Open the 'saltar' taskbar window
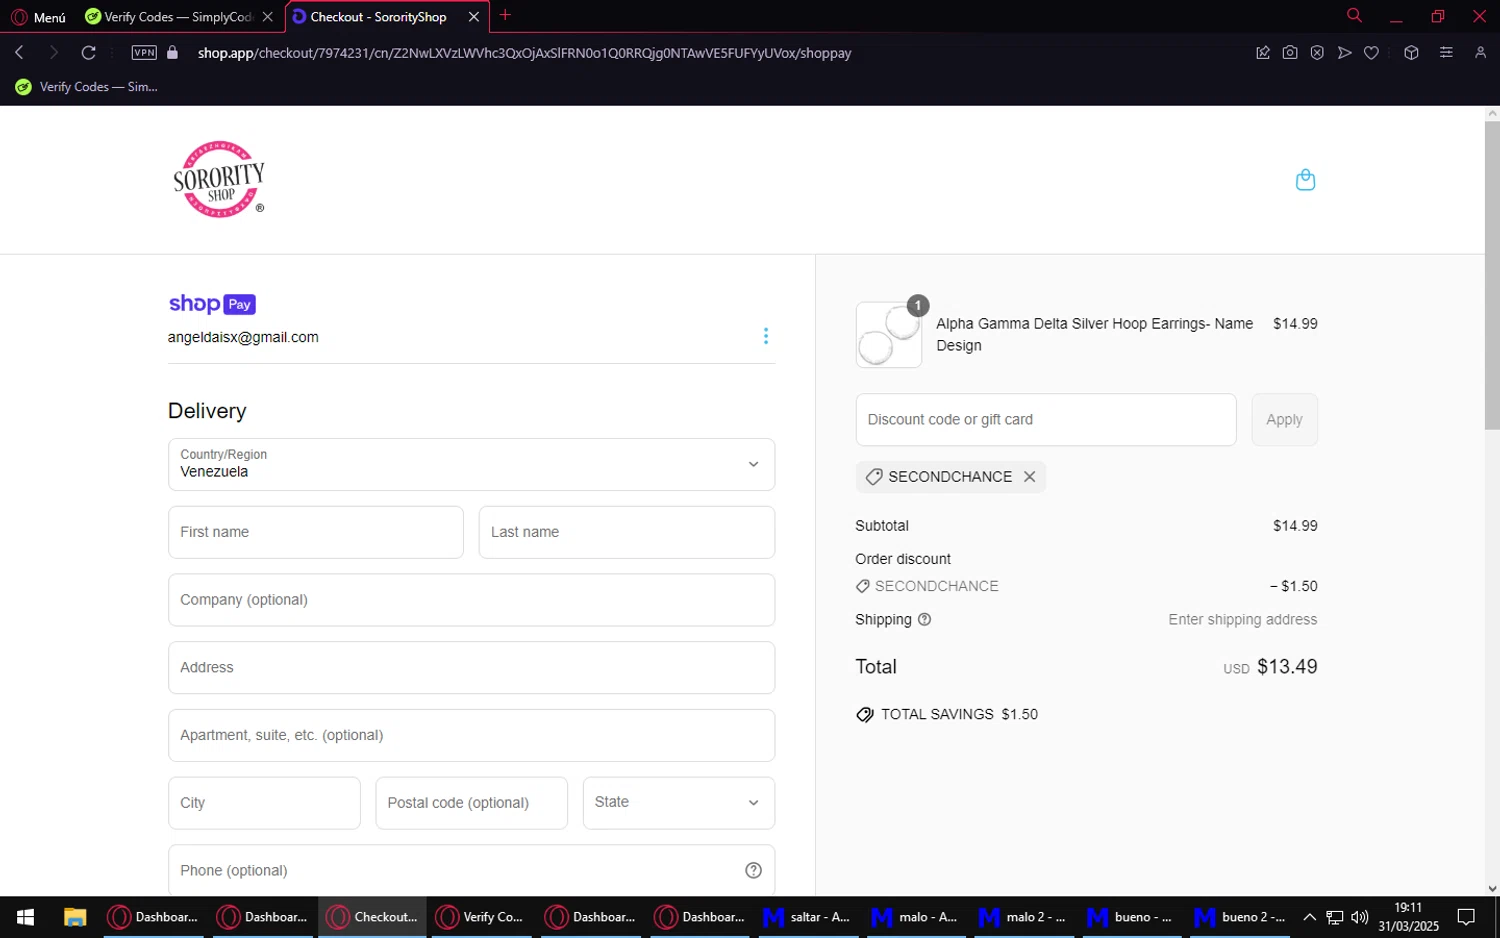The height and width of the screenshot is (938, 1500). click(808, 917)
